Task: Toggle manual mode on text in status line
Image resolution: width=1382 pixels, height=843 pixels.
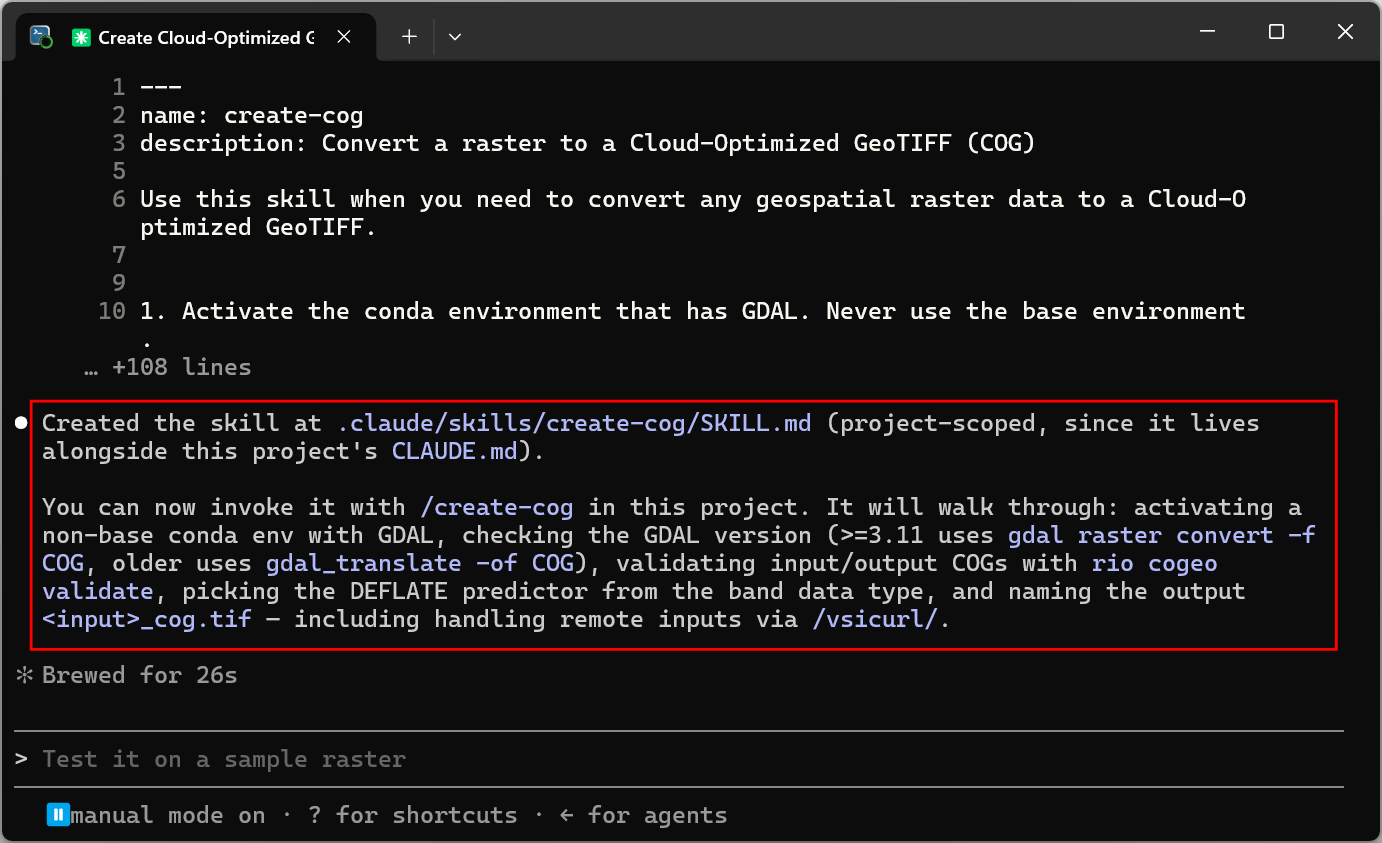Action: pyautogui.click(x=168, y=815)
